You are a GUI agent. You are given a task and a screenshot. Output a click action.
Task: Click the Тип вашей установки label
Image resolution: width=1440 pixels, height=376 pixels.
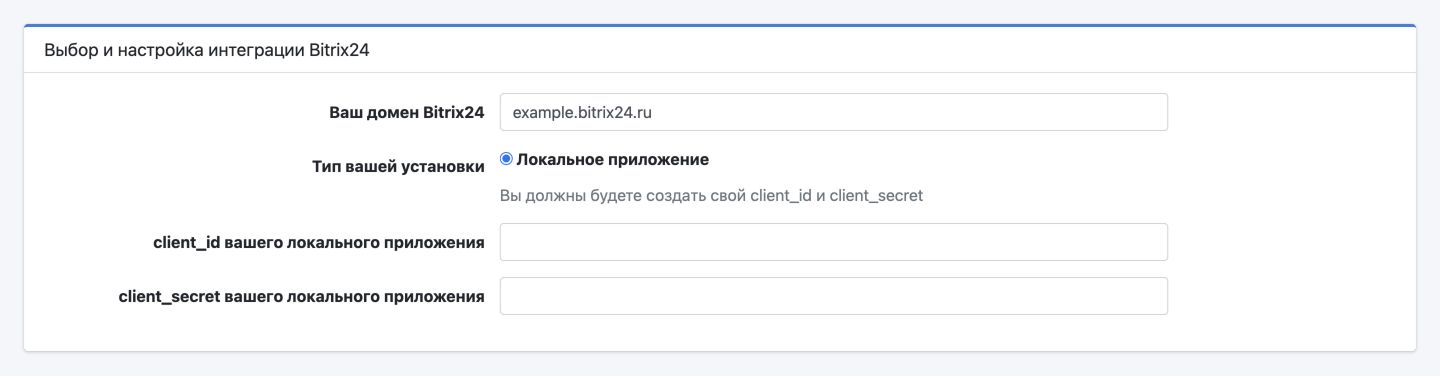point(399,167)
